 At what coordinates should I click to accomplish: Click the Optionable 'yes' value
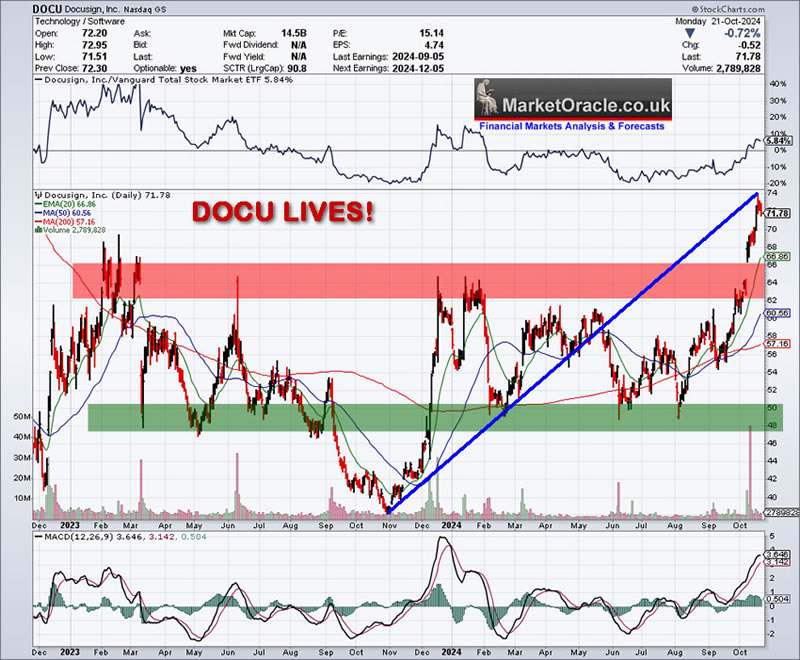click(188, 68)
